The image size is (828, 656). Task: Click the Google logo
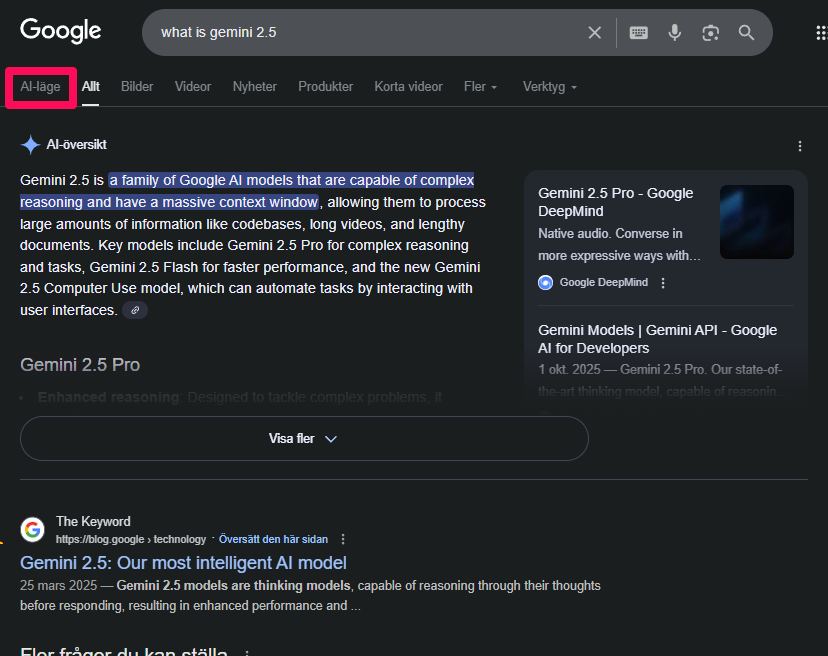coord(60,31)
